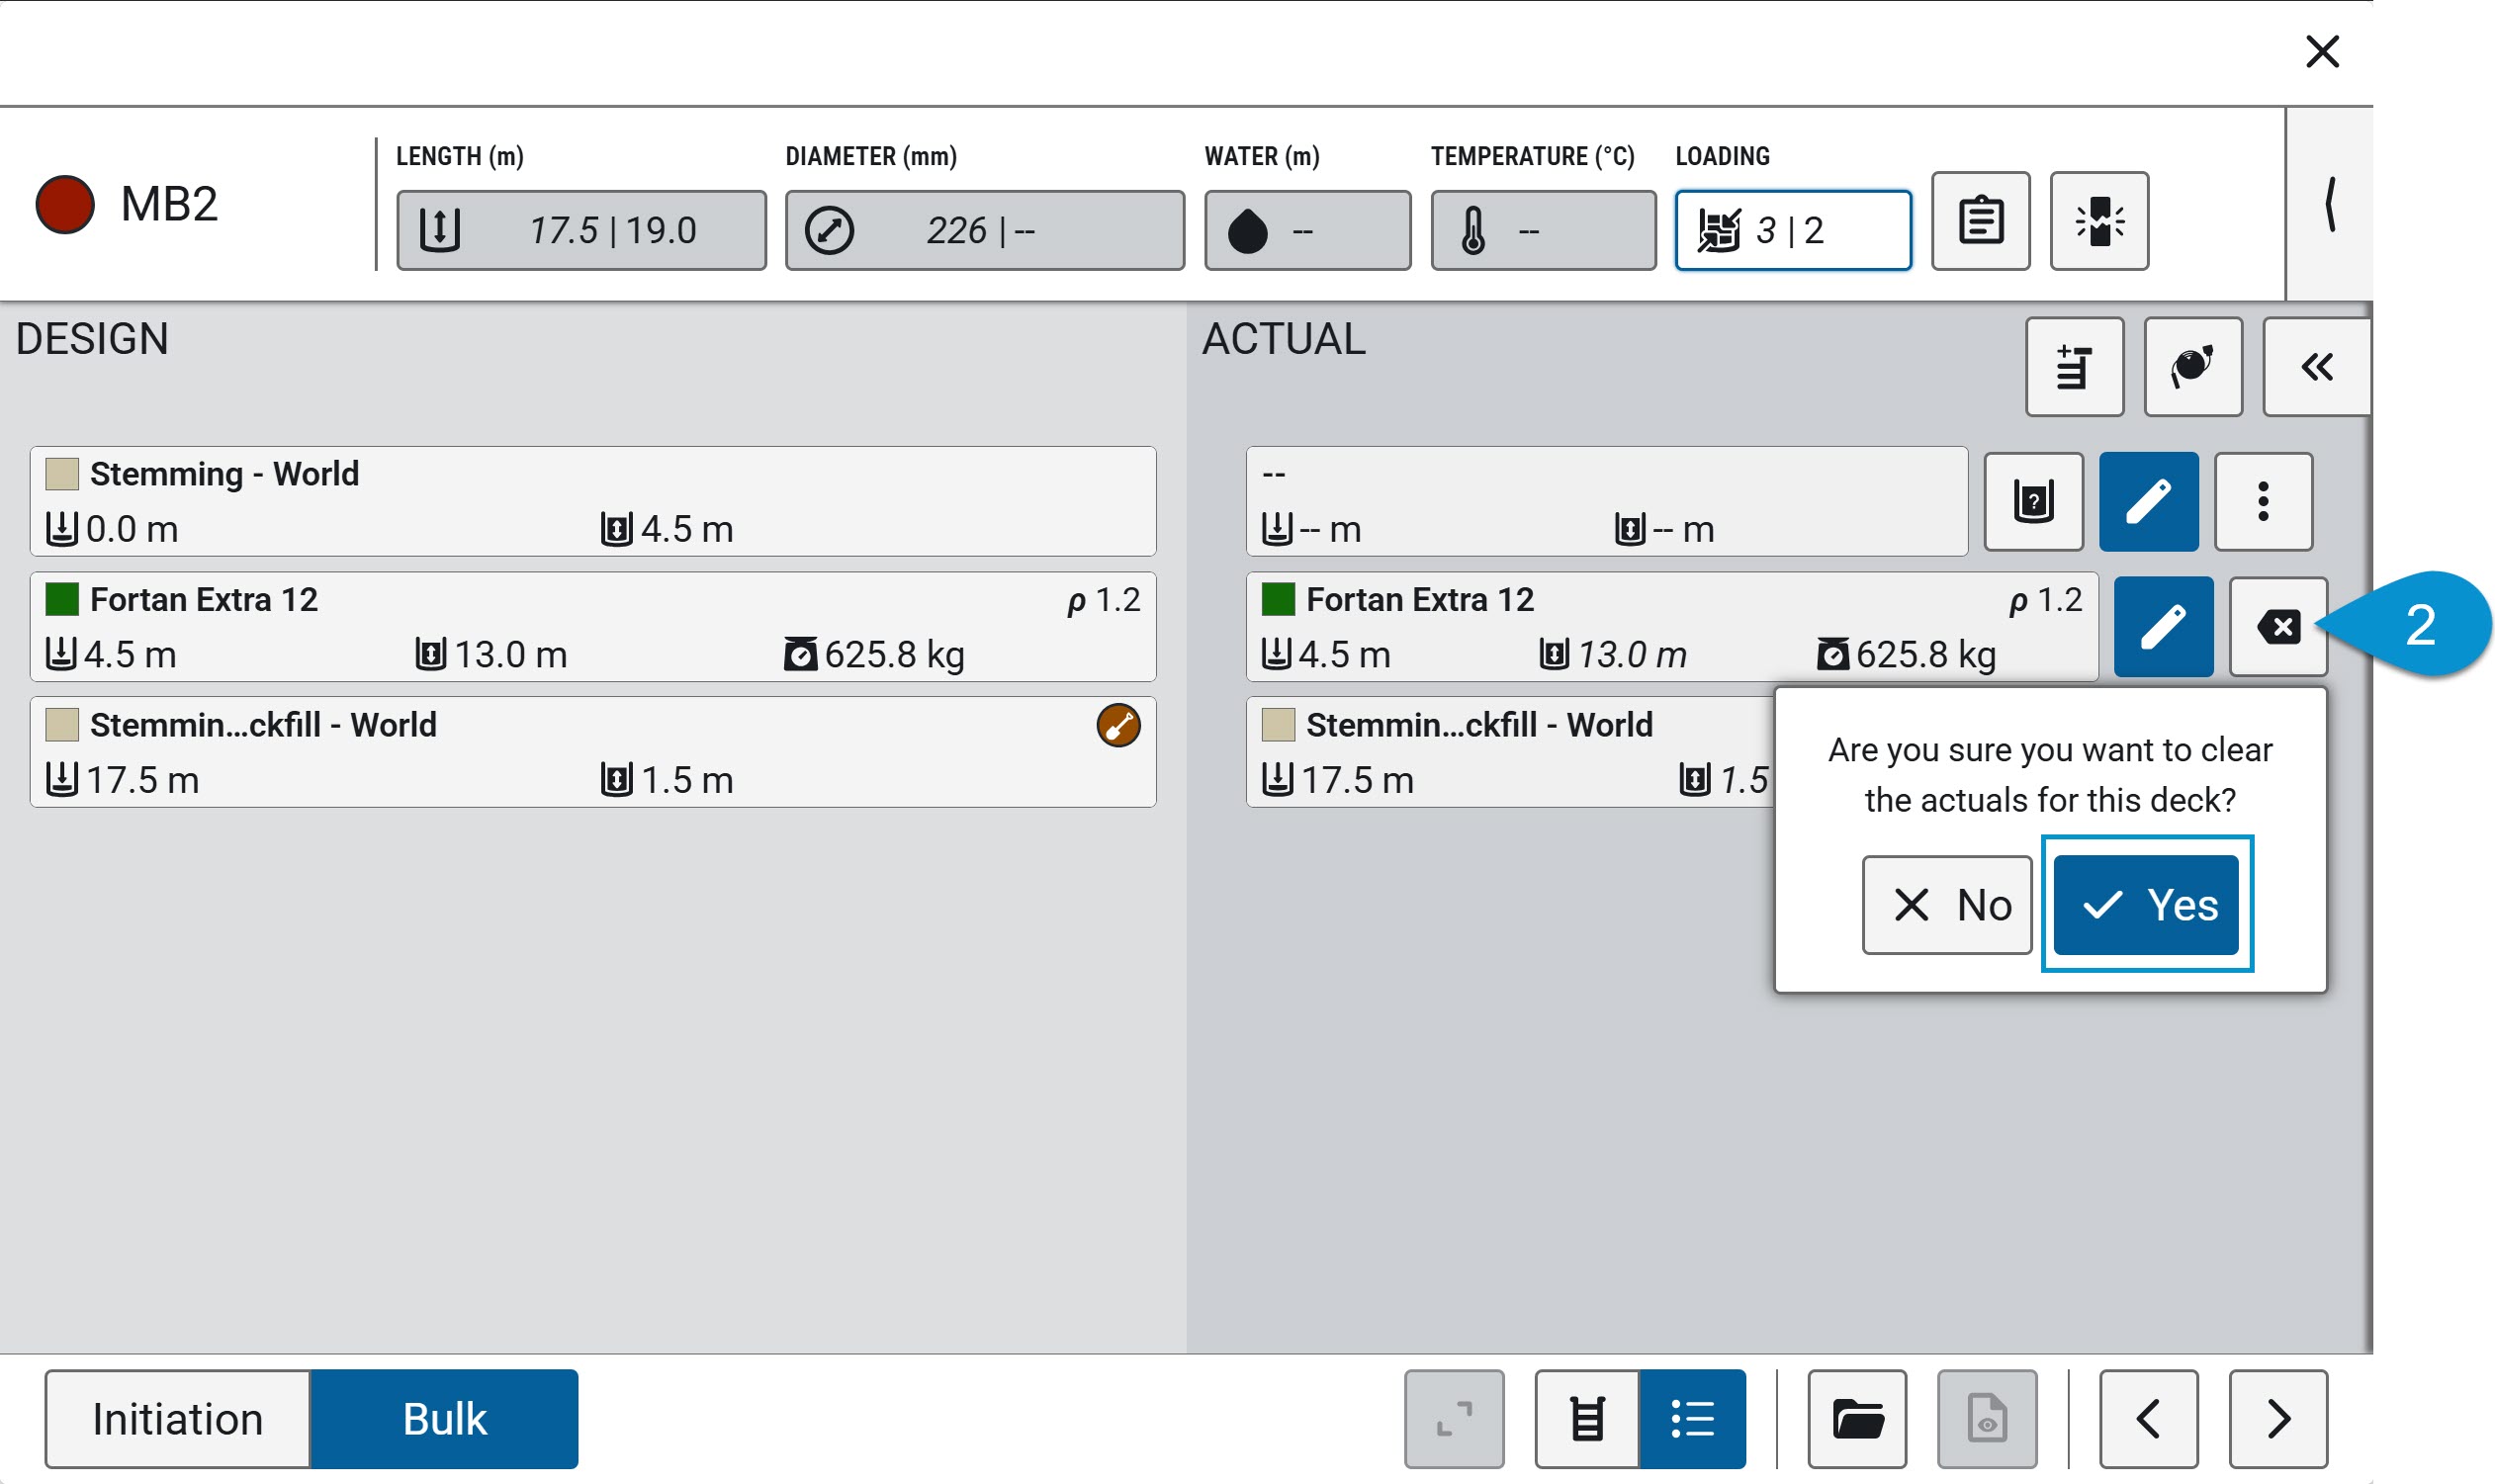The width and height of the screenshot is (2495, 1484).
Task: Open the folder icon in bottom toolbar
Action: (1857, 1418)
